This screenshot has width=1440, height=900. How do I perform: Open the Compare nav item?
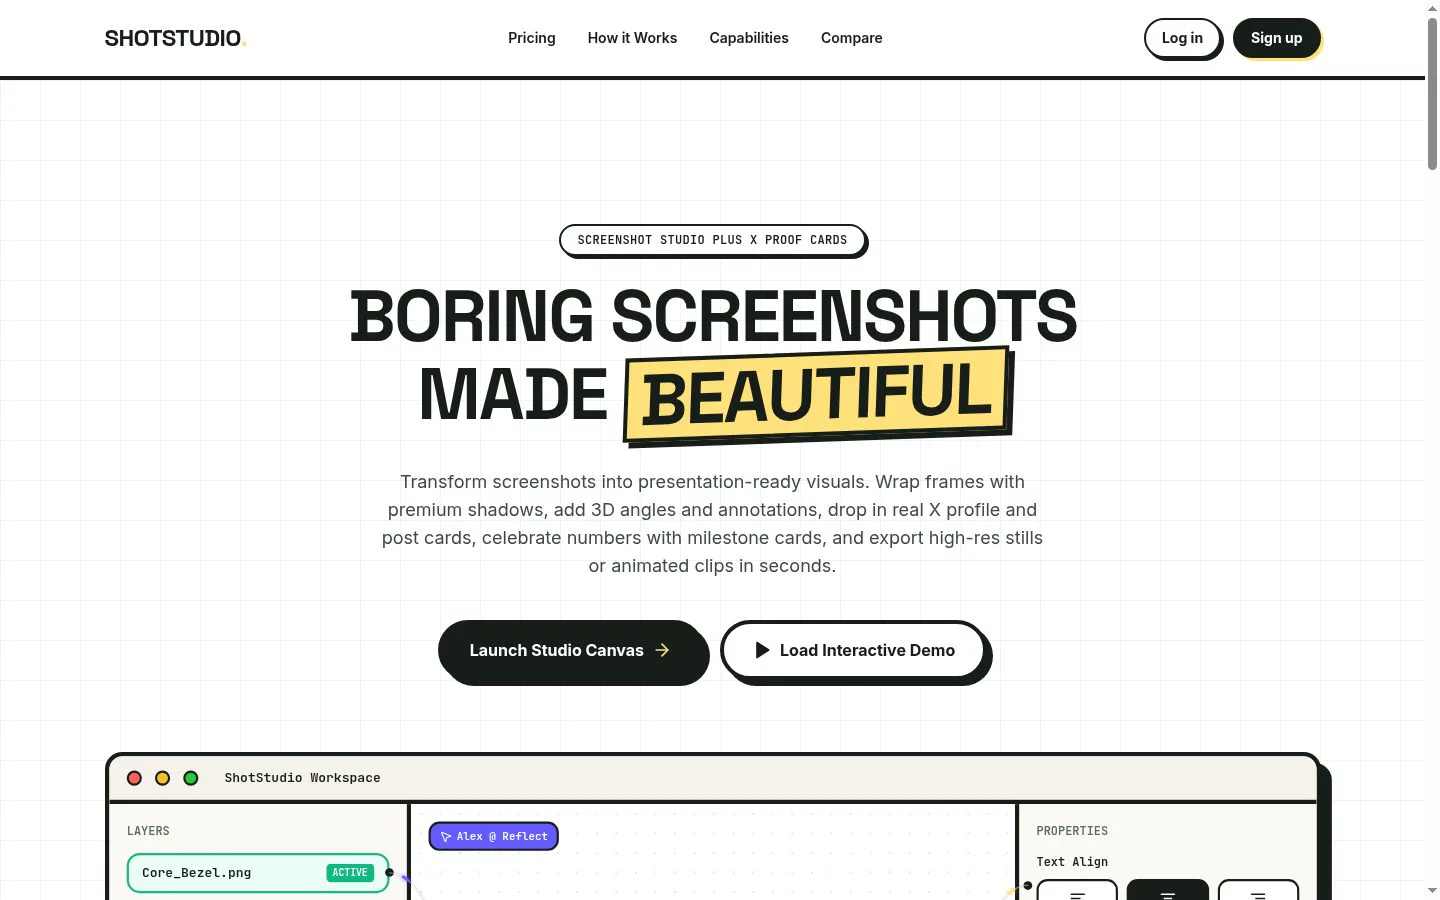point(852,38)
